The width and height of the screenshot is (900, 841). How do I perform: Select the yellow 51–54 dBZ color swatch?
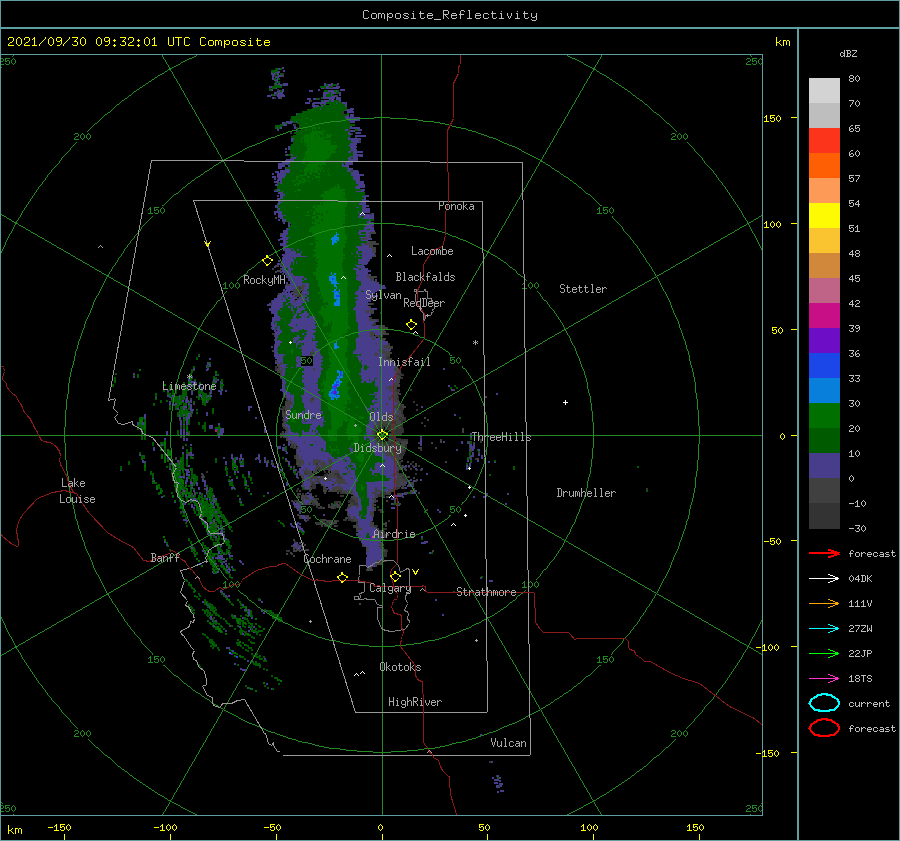point(824,215)
